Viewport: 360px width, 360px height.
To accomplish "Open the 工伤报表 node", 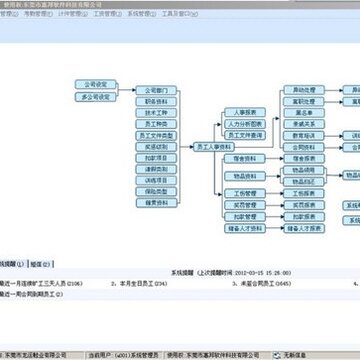I will [304, 193].
